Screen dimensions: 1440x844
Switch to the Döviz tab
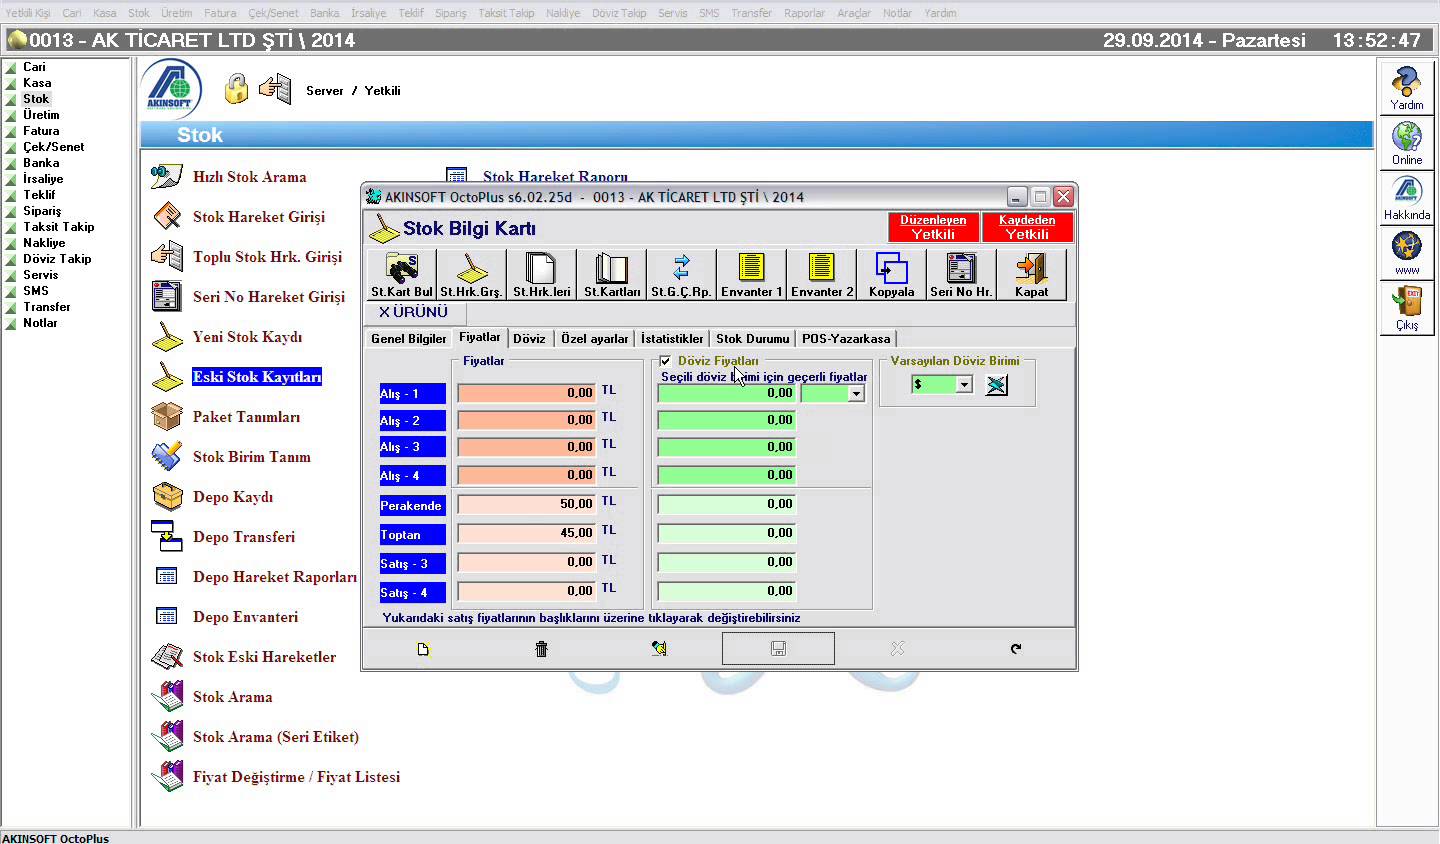(529, 339)
